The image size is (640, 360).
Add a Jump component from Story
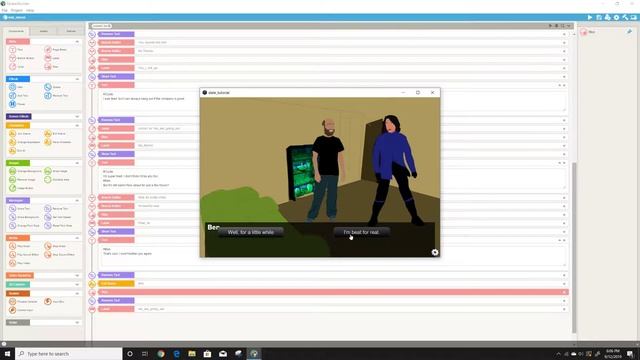pos(16,67)
